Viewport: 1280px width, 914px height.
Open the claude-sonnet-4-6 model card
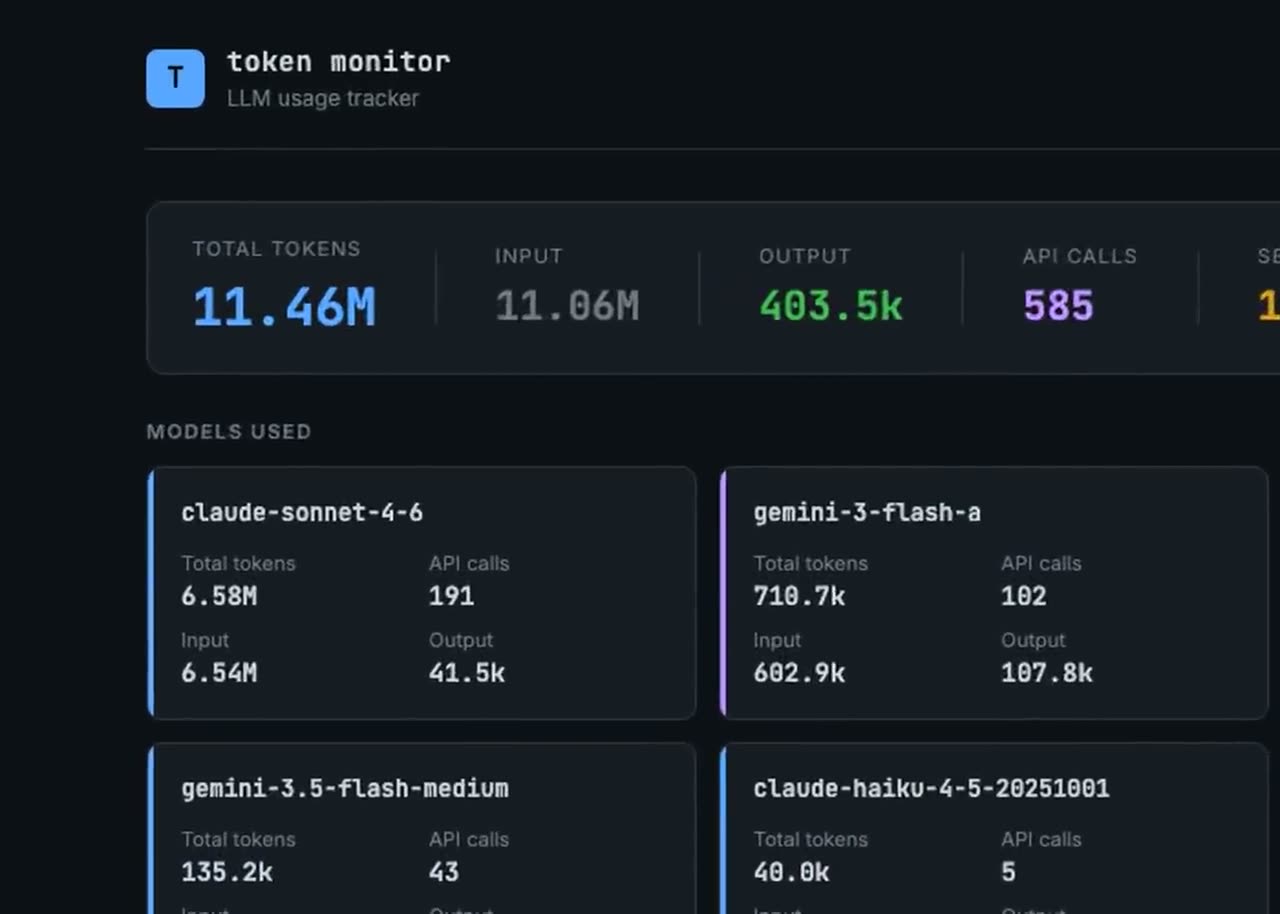pyautogui.click(x=421, y=593)
